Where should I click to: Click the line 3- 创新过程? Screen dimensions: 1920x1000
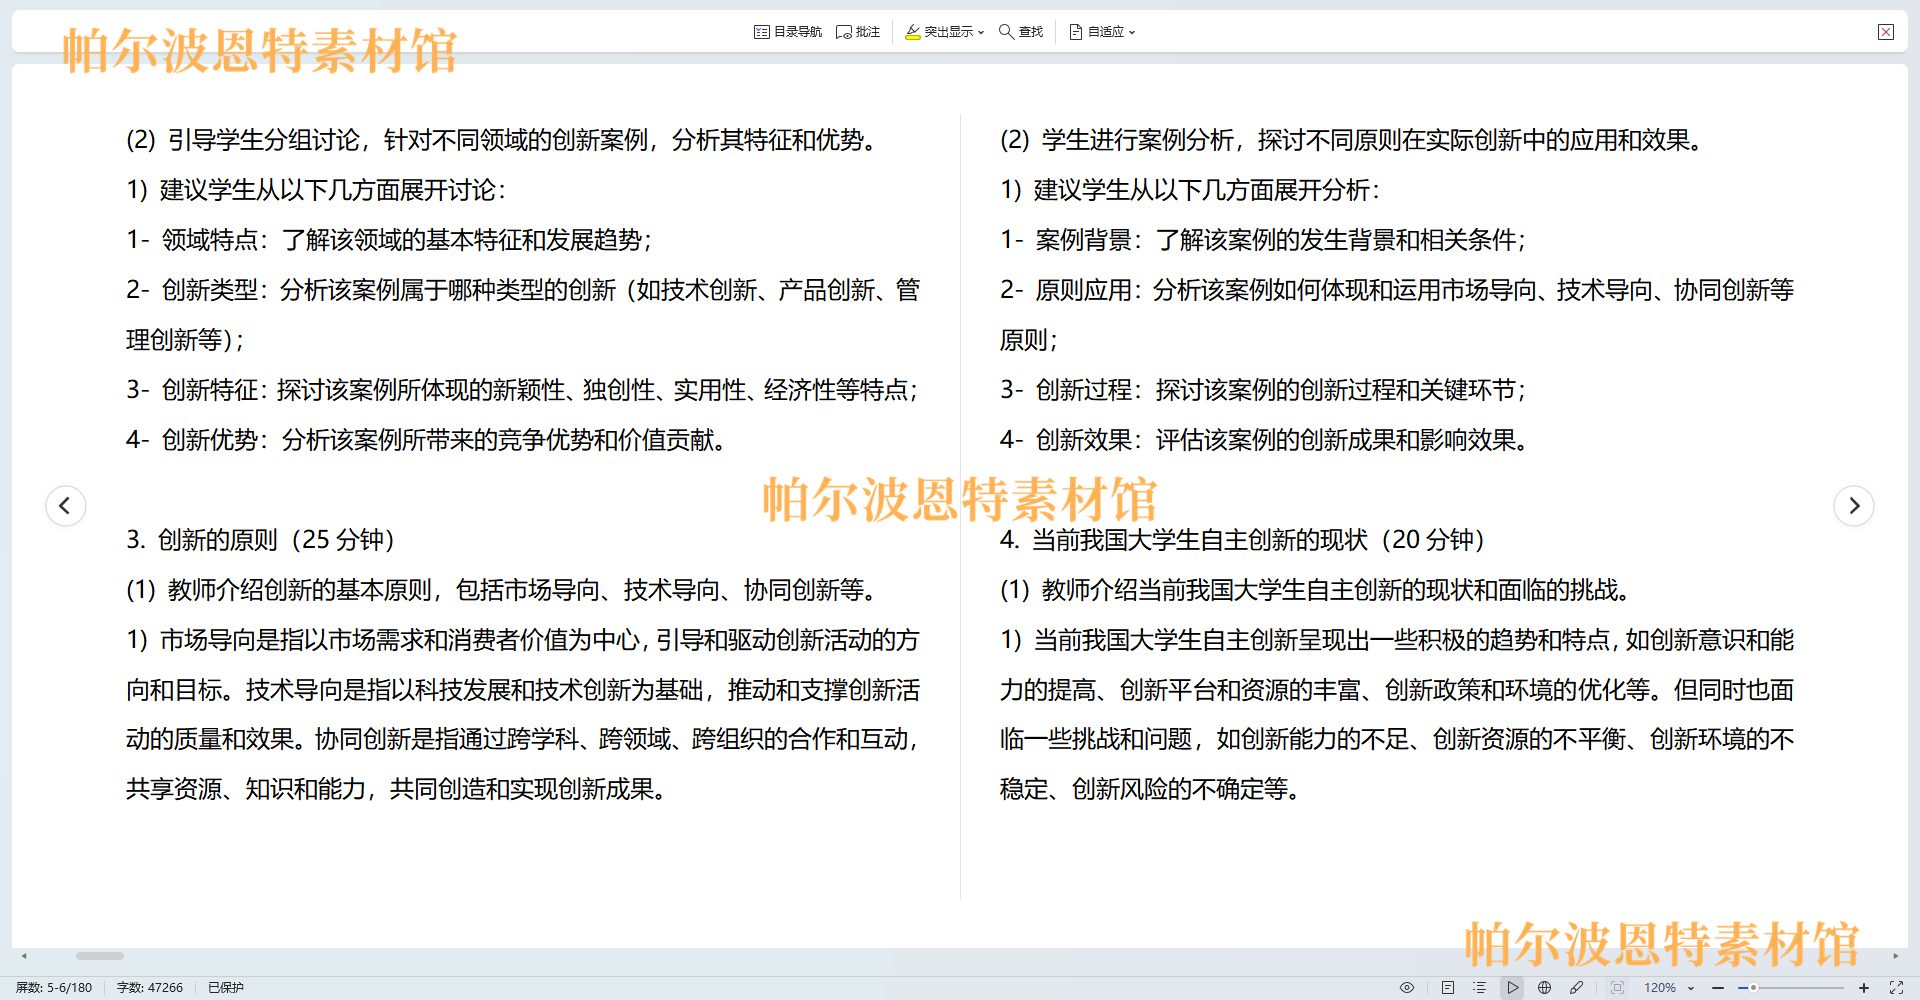coord(1263,390)
